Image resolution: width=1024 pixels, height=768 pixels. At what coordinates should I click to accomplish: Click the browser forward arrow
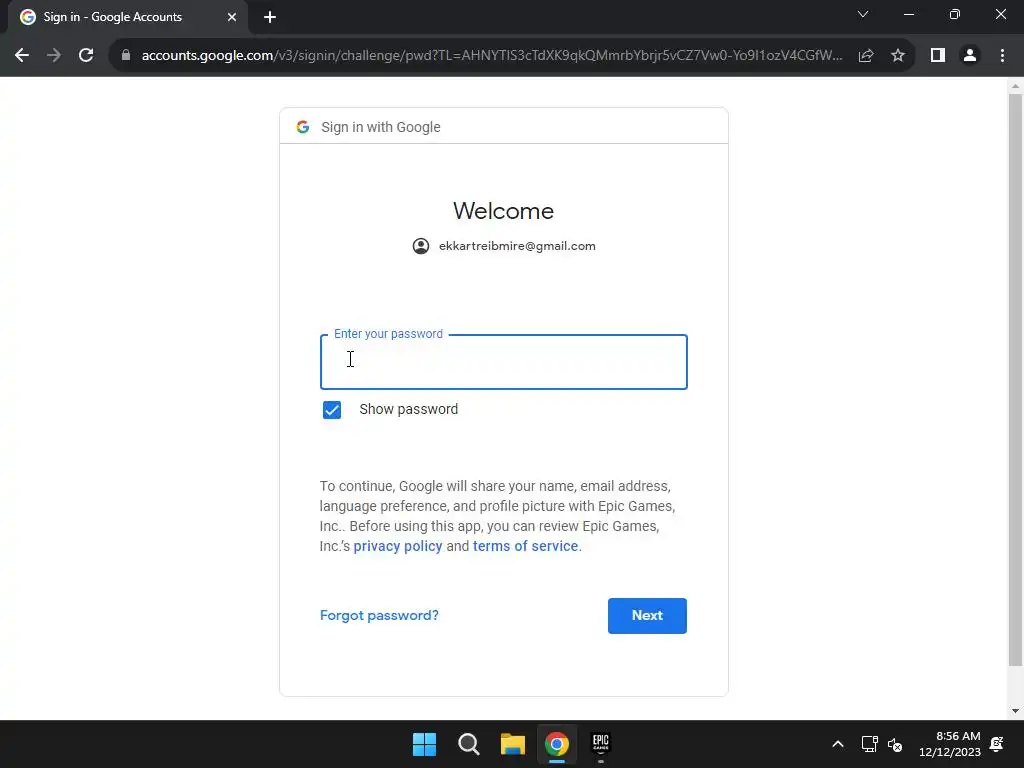coord(54,56)
